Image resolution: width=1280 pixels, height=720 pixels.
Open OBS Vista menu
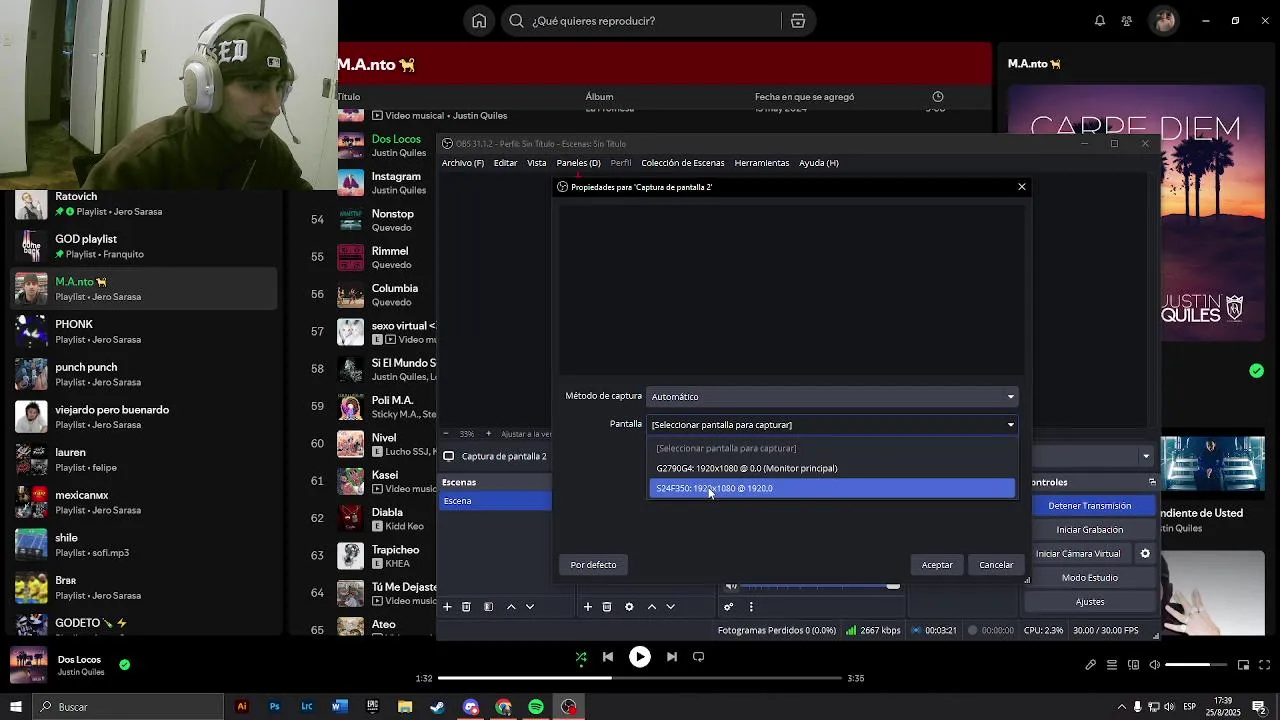coord(536,163)
